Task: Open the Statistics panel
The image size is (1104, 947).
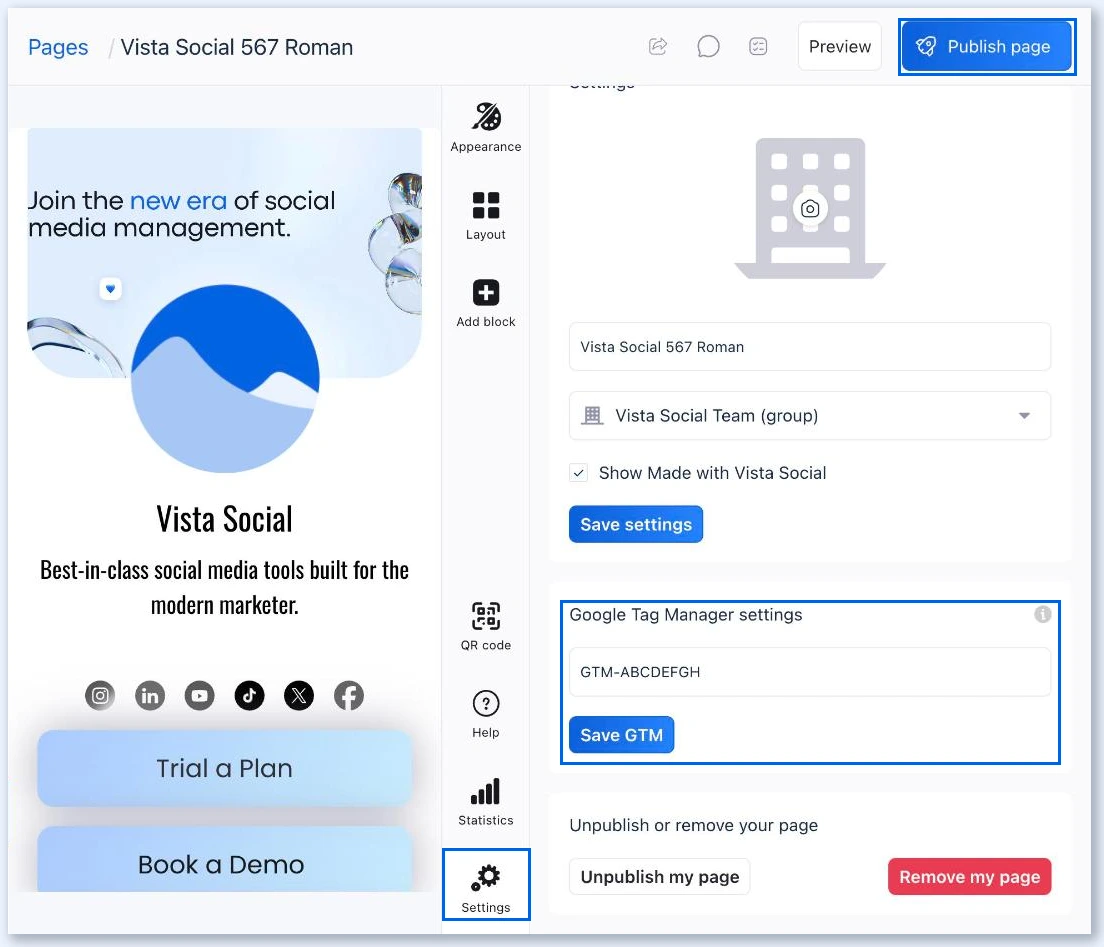Action: pyautogui.click(x=486, y=801)
